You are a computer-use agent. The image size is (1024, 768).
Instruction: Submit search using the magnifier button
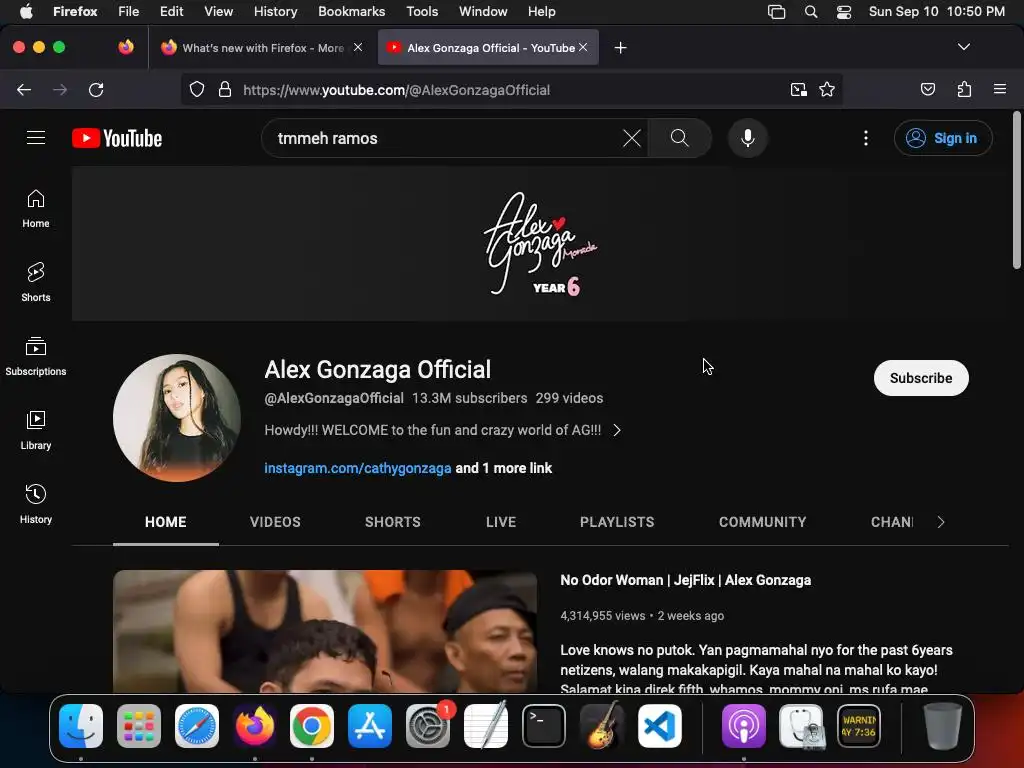click(x=679, y=138)
